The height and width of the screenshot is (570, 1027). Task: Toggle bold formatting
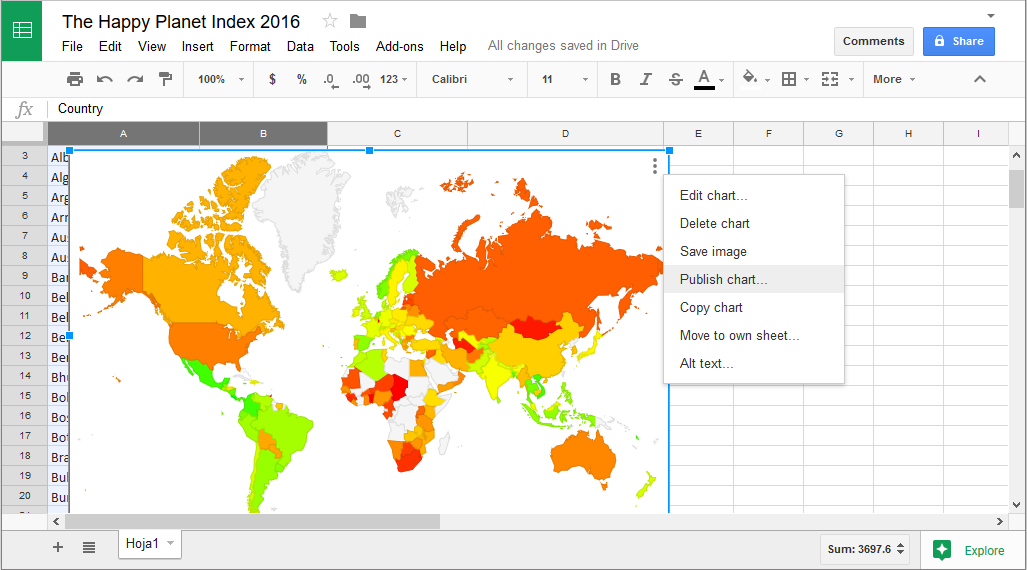coord(615,79)
